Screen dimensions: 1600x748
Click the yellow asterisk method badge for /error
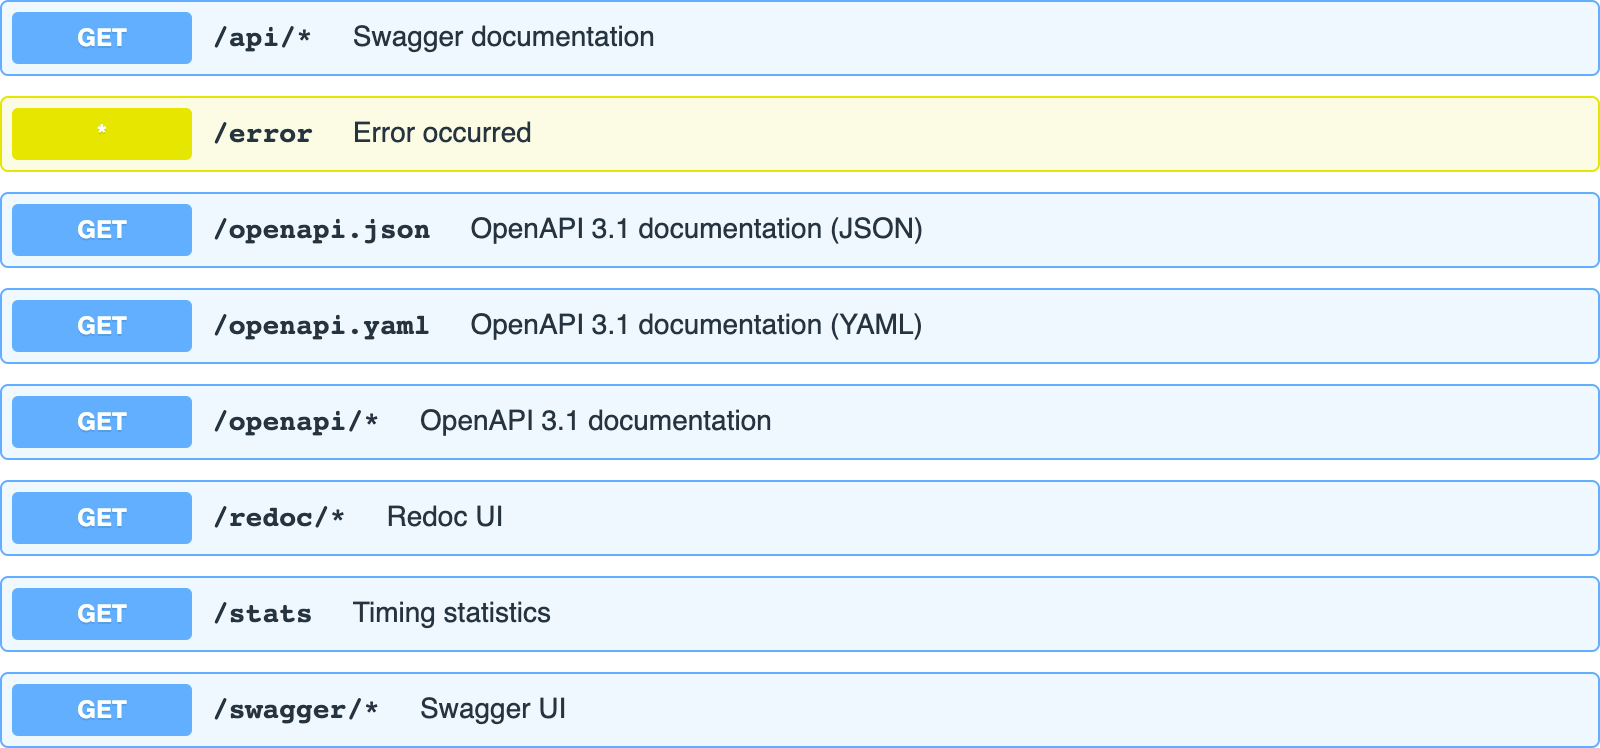(x=102, y=134)
